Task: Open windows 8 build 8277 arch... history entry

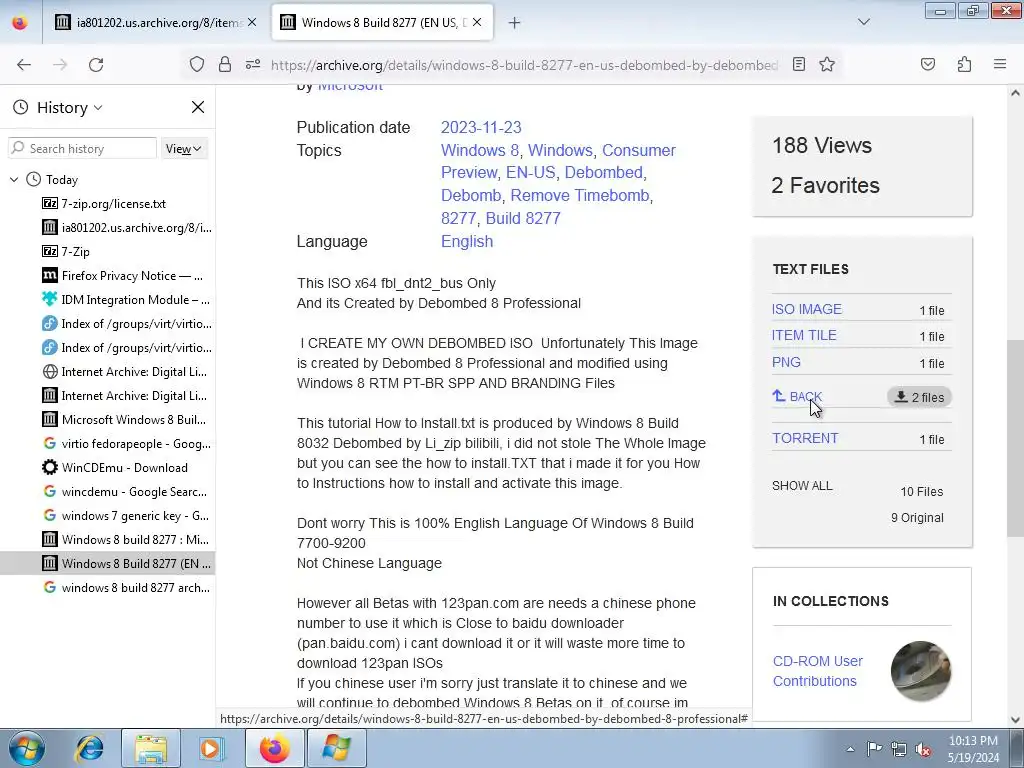Action: (127, 588)
